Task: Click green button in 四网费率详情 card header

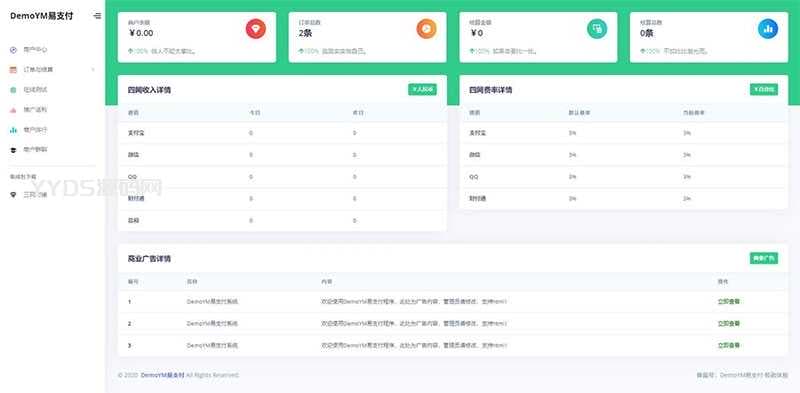Action: (x=764, y=89)
